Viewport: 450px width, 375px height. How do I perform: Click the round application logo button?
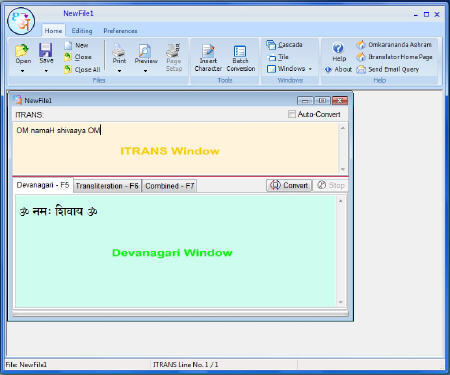click(x=21, y=21)
